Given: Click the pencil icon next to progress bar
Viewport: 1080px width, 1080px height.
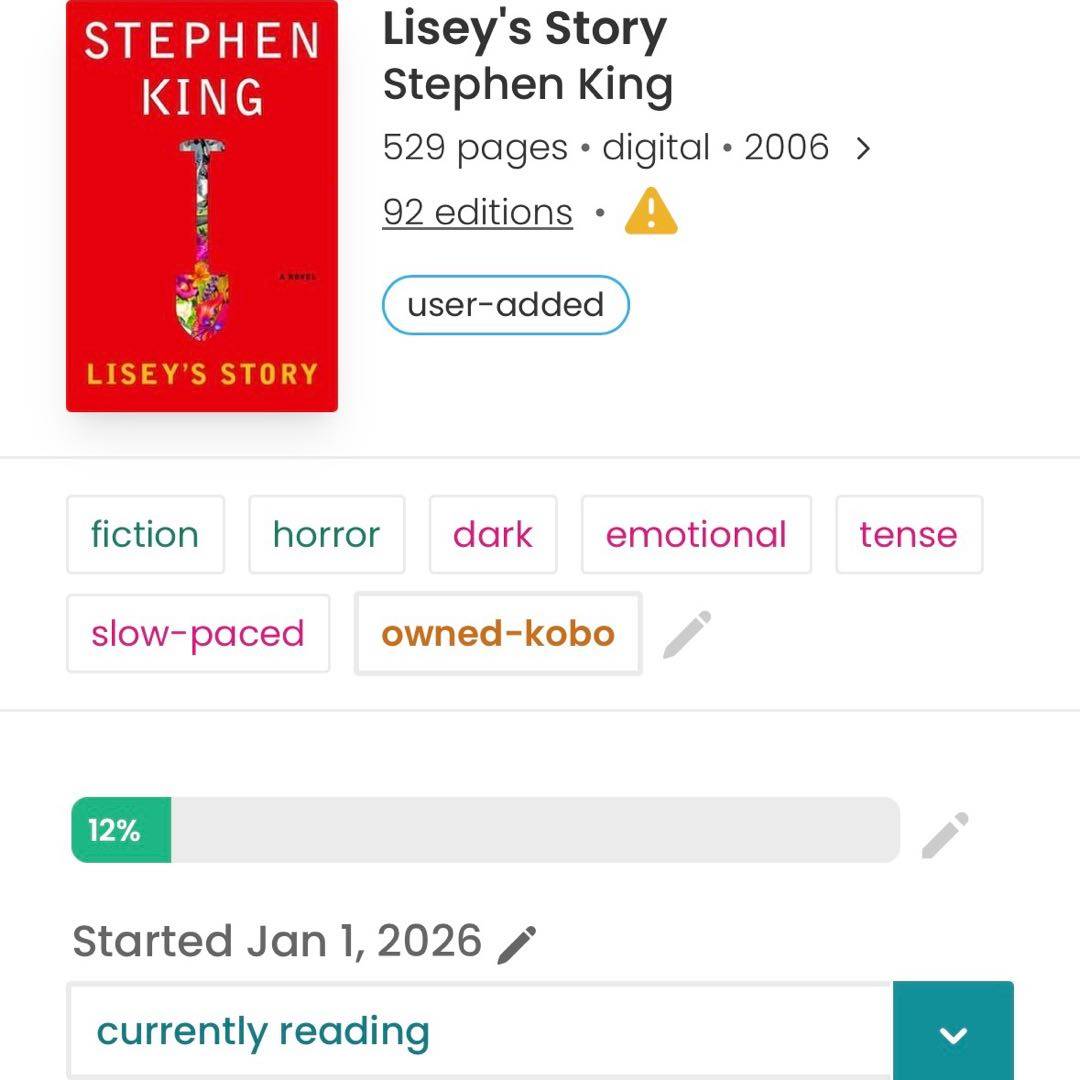Looking at the screenshot, I should (x=944, y=835).
